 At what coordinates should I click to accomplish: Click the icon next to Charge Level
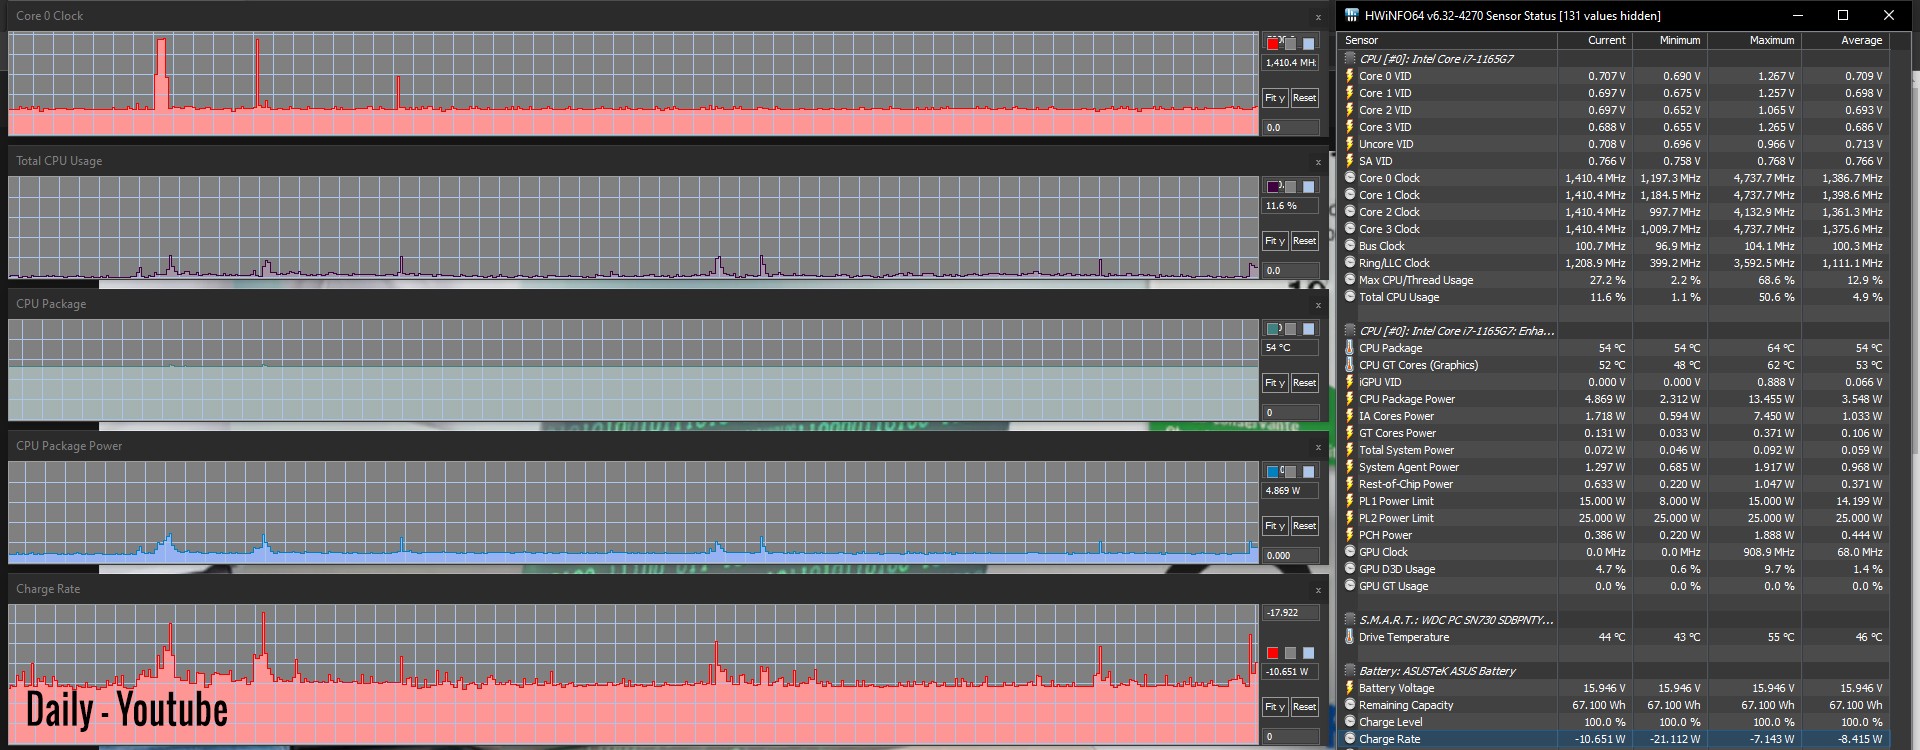[1350, 722]
